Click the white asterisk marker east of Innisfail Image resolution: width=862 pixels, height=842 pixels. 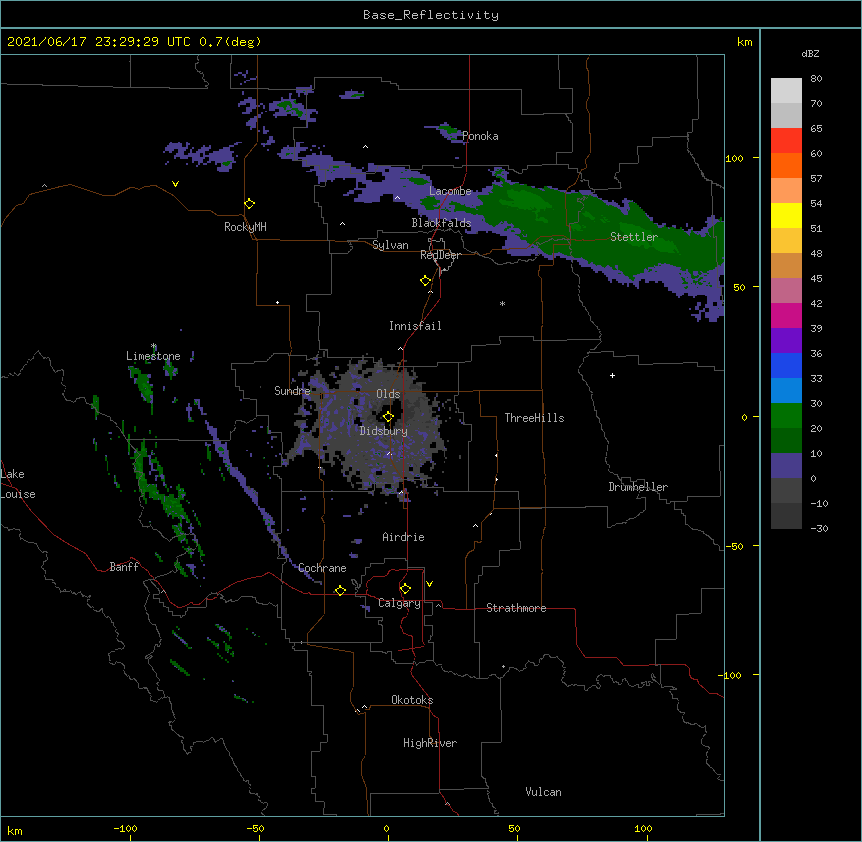click(502, 303)
